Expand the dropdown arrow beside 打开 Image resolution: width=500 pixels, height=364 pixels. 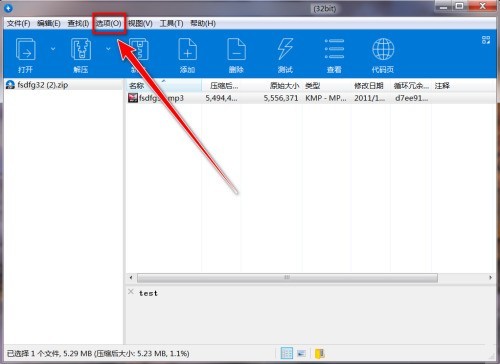point(53,49)
